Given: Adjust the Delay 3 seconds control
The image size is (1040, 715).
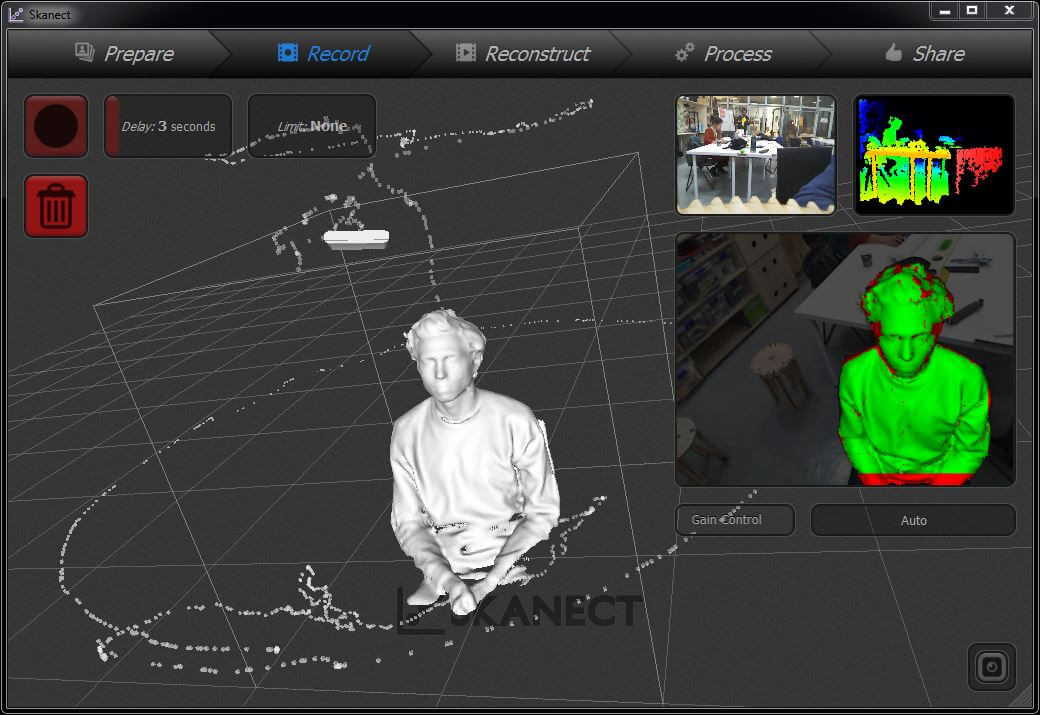Looking at the screenshot, I should [168, 126].
